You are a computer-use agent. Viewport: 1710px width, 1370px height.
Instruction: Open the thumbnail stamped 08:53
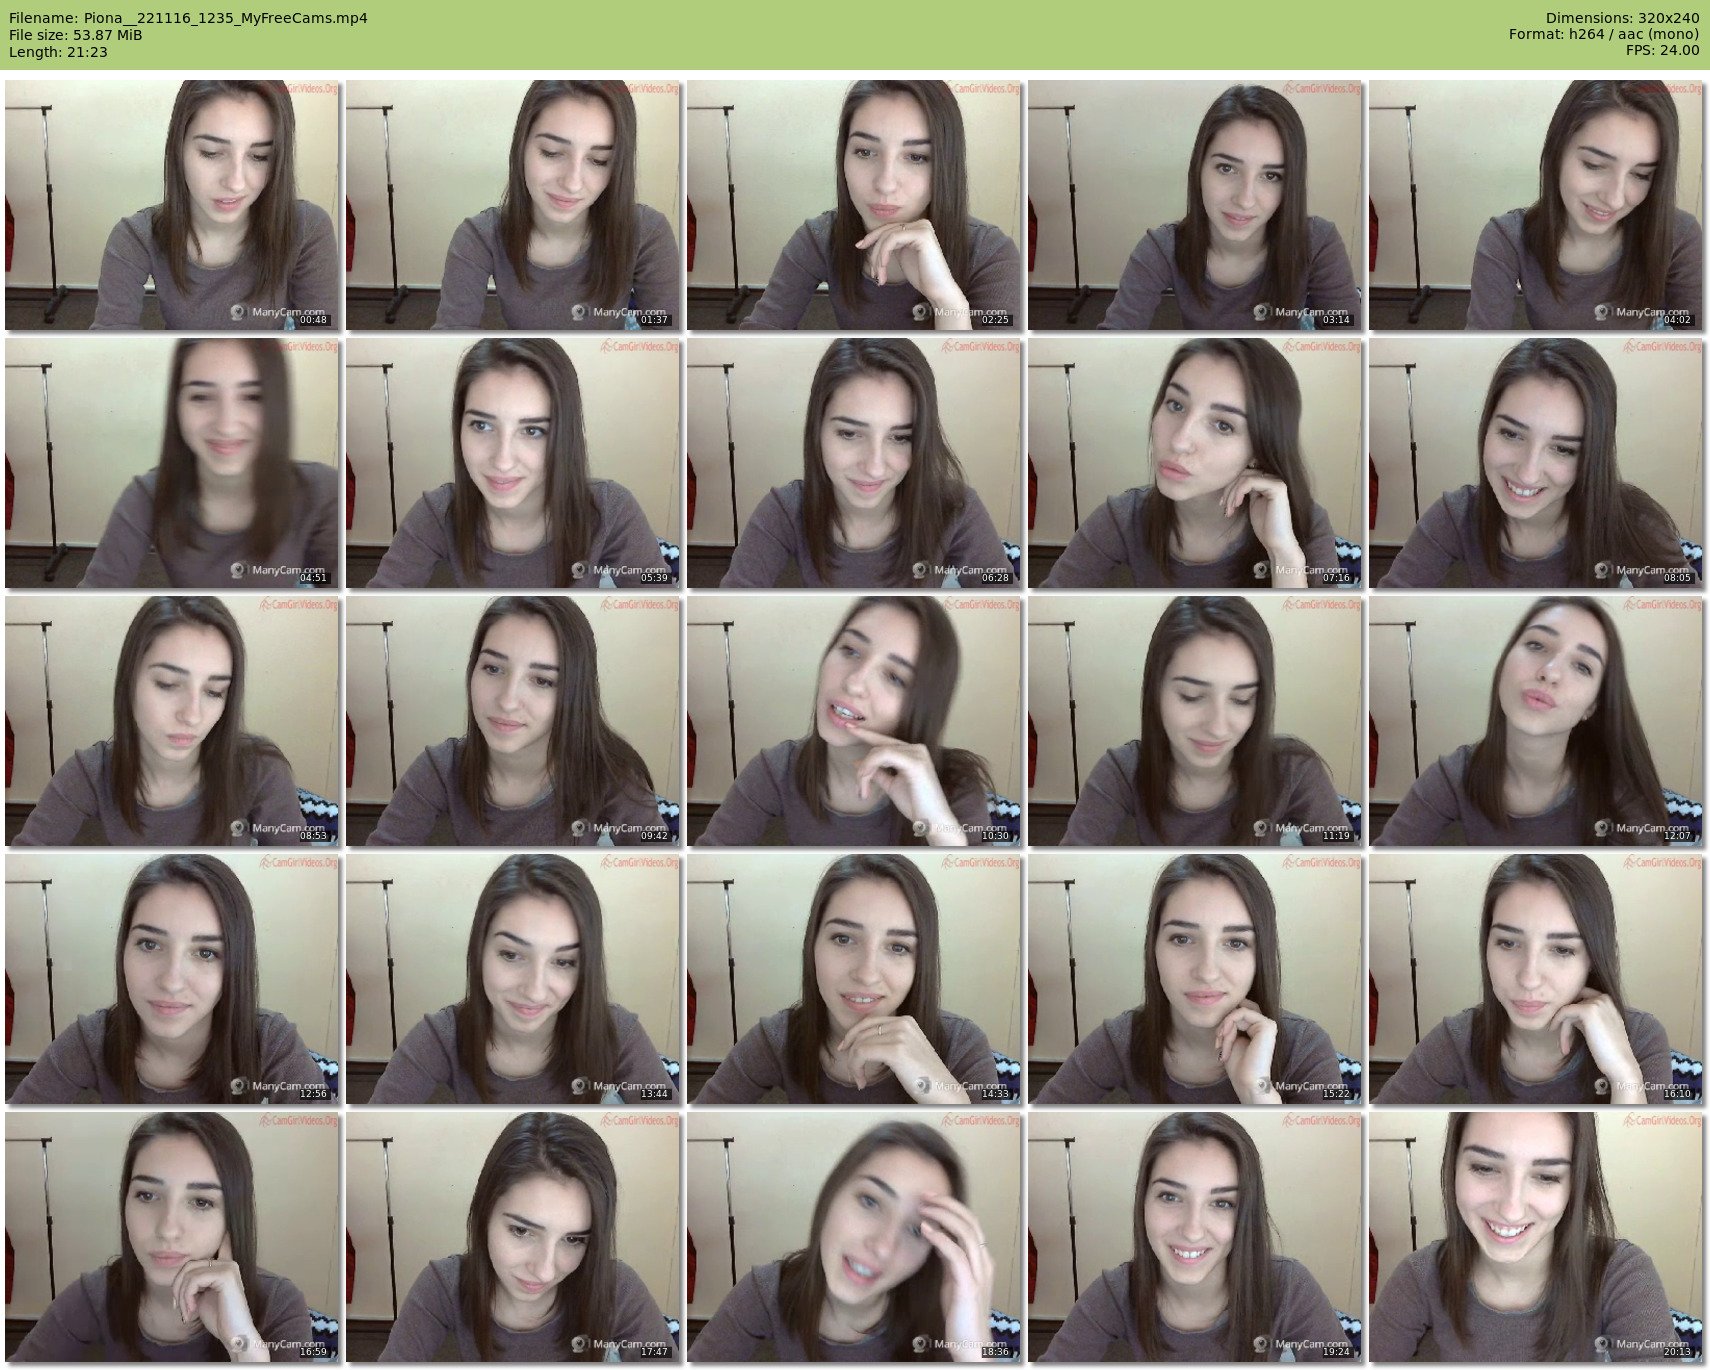(172, 721)
